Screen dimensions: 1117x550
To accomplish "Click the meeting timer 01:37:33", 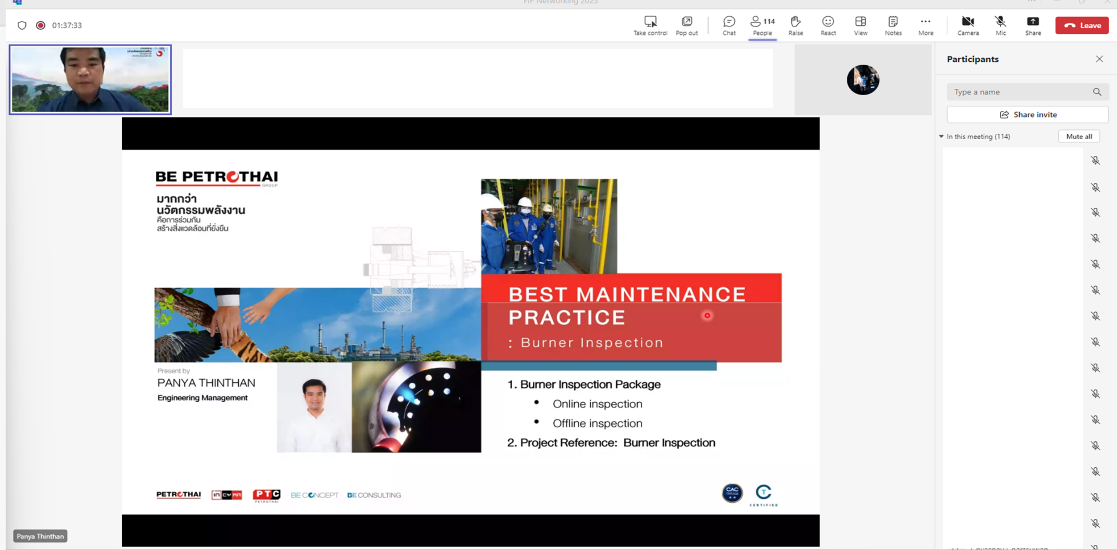I will click(x=67, y=25).
